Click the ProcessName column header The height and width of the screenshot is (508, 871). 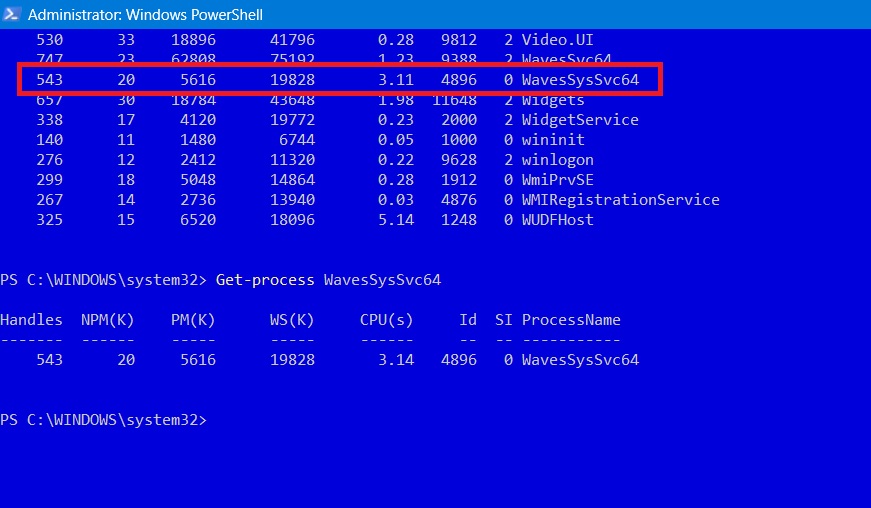pos(571,320)
